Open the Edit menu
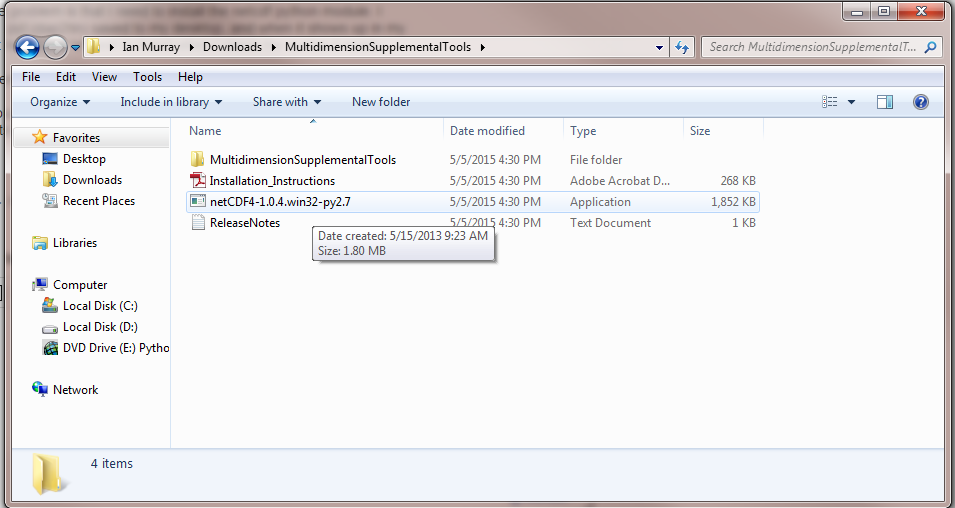 coord(66,77)
